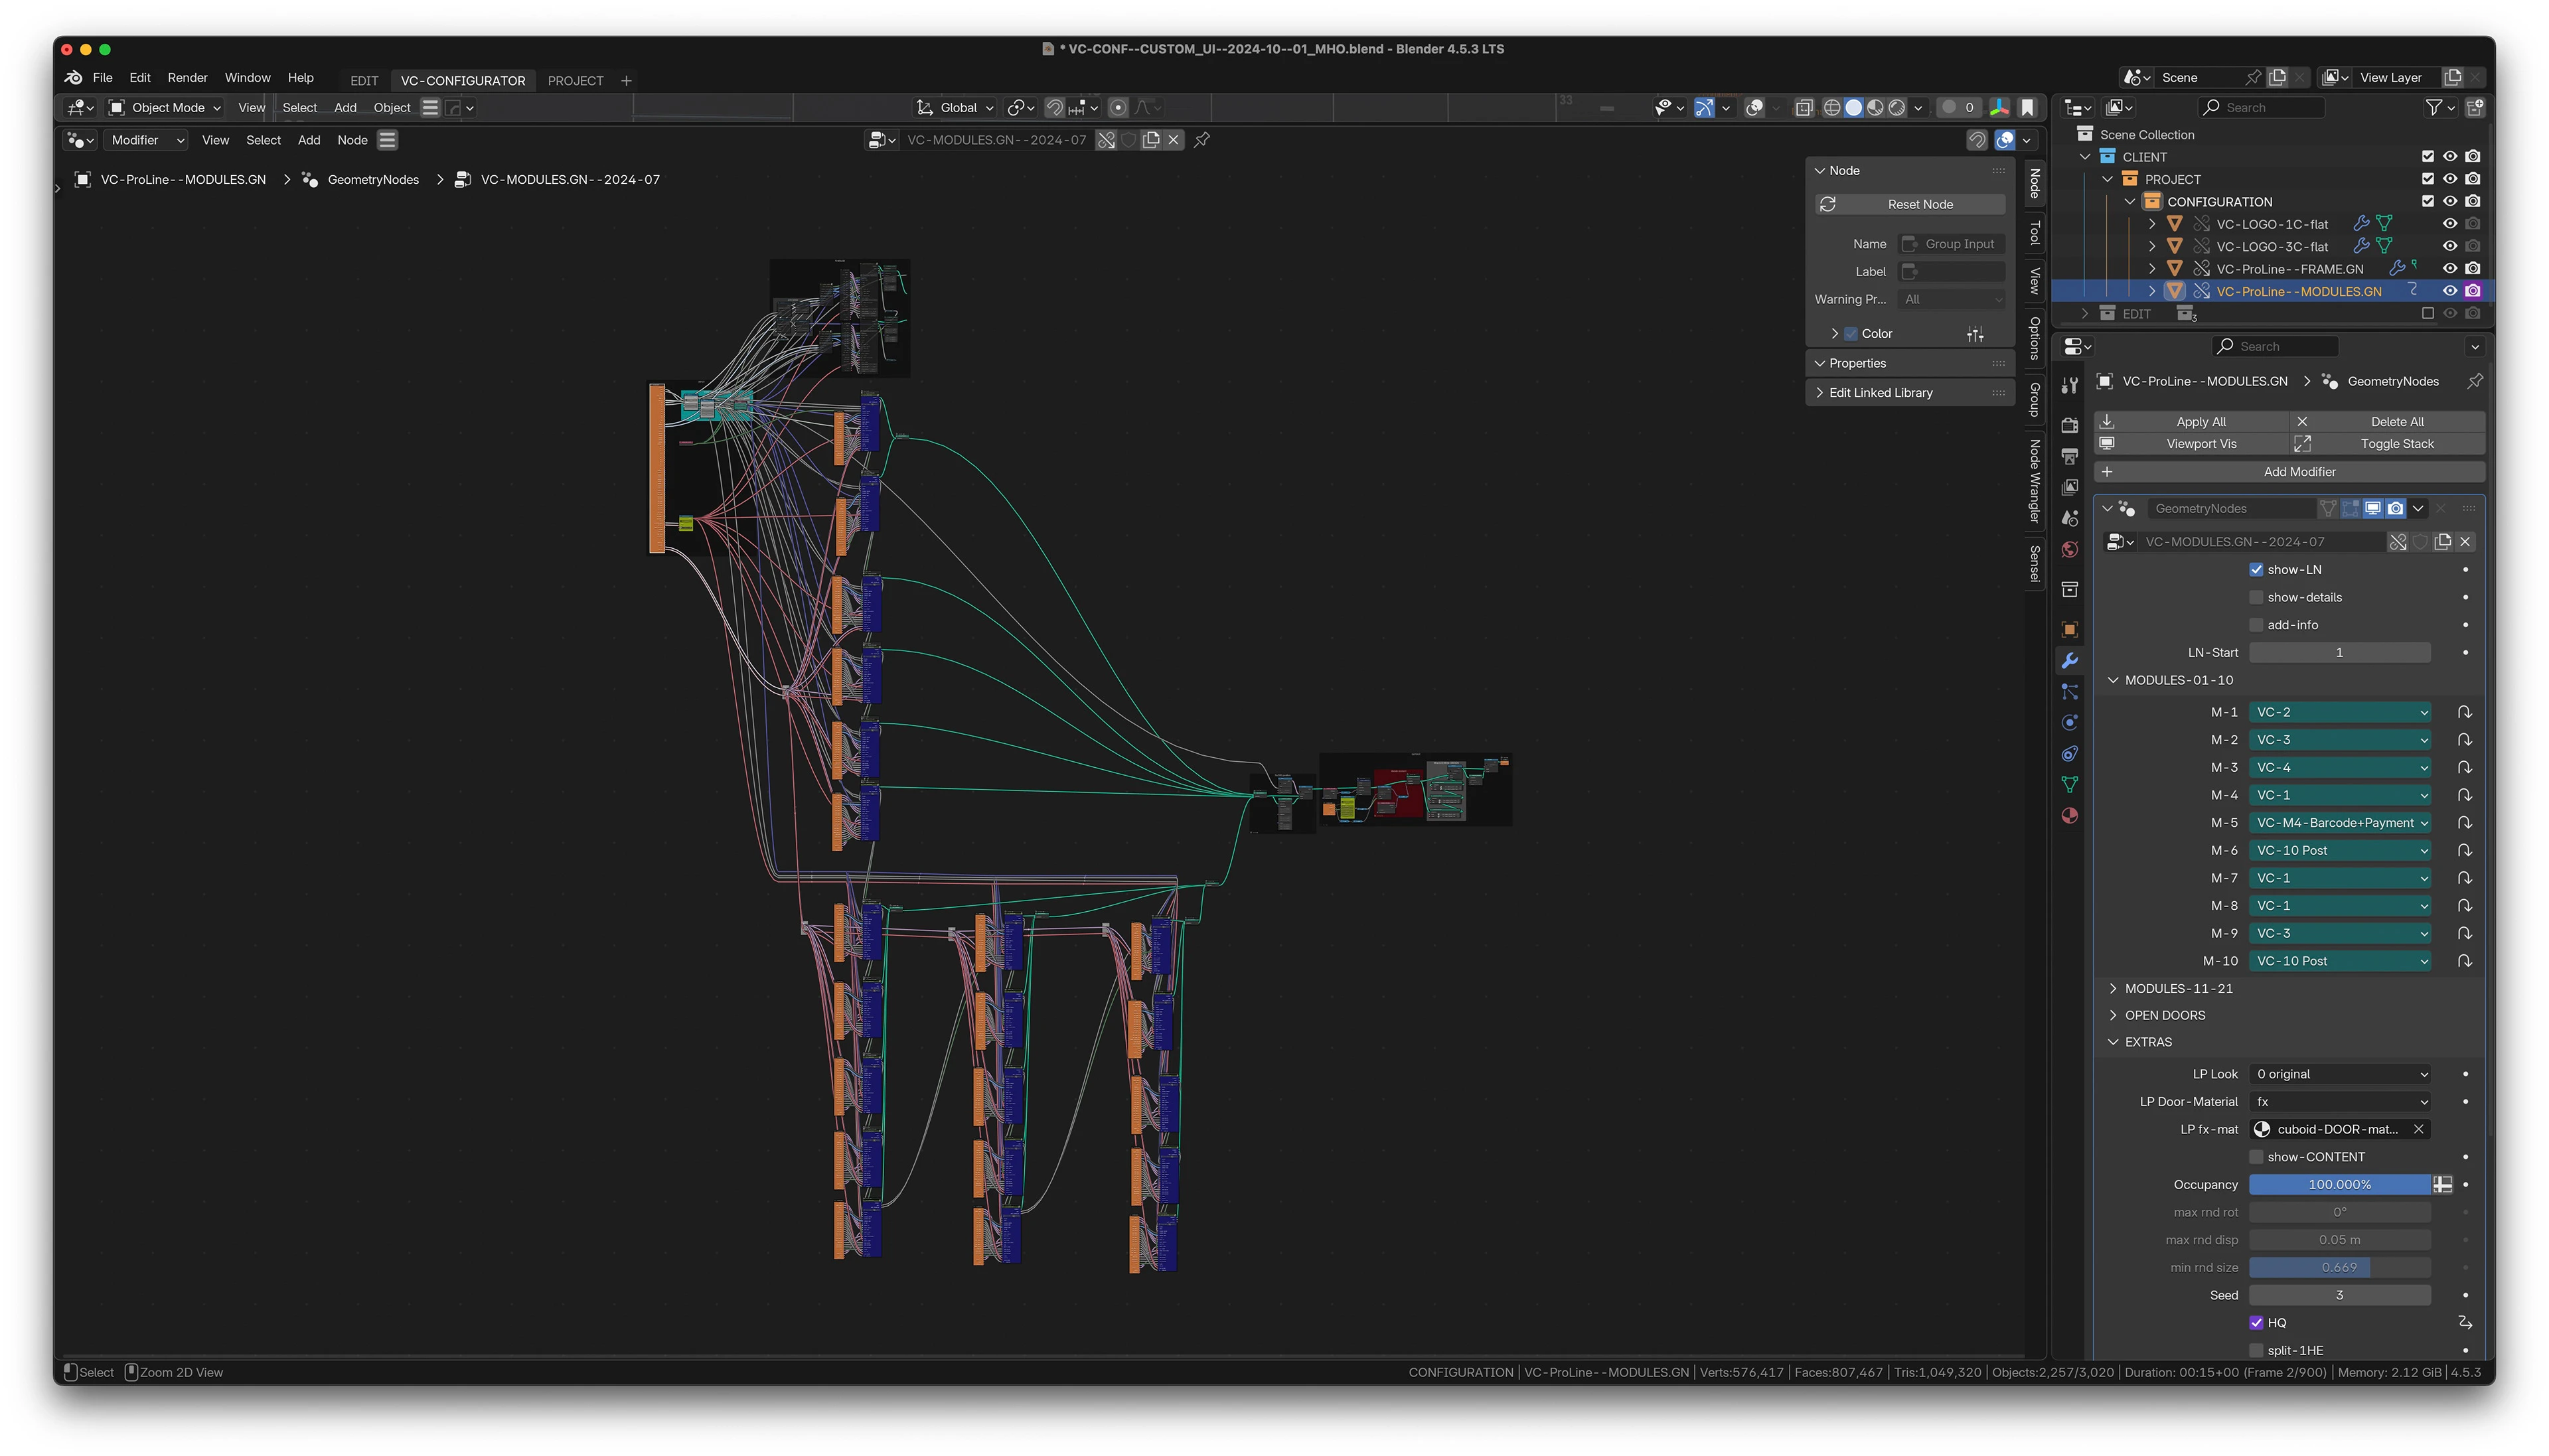Image resolution: width=2549 pixels, height=1456 pixels.
Task: Click the Toggle Stack button
Action: (2388, 444)
